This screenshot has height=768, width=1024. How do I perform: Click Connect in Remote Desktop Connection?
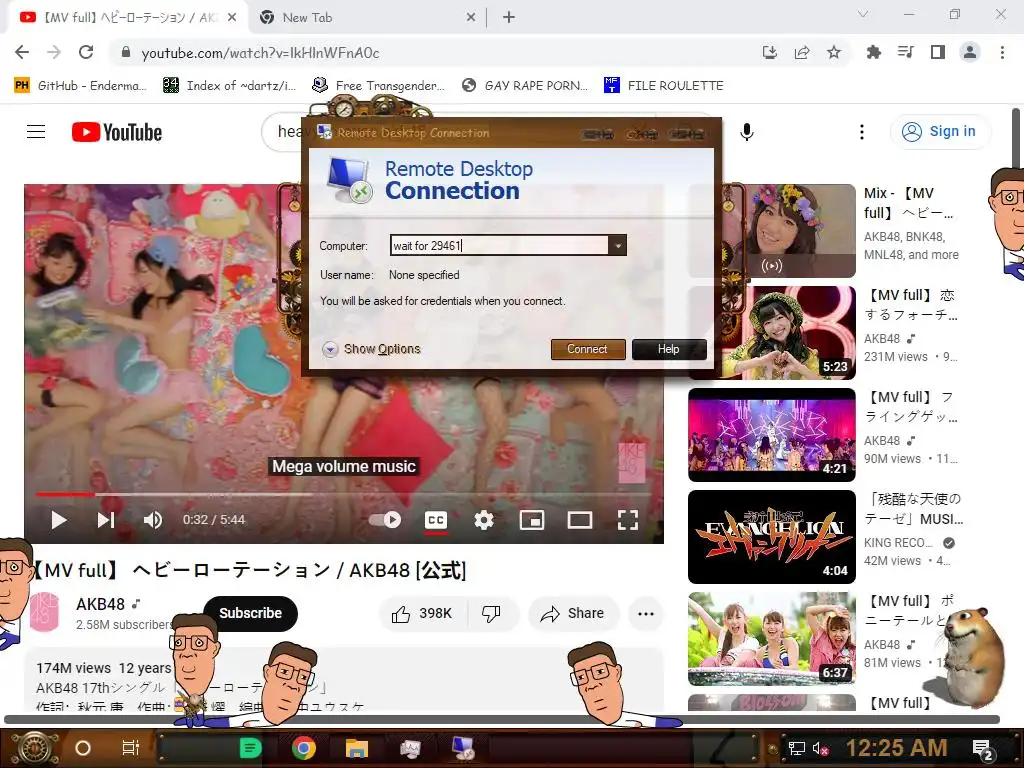pos(588,349)
